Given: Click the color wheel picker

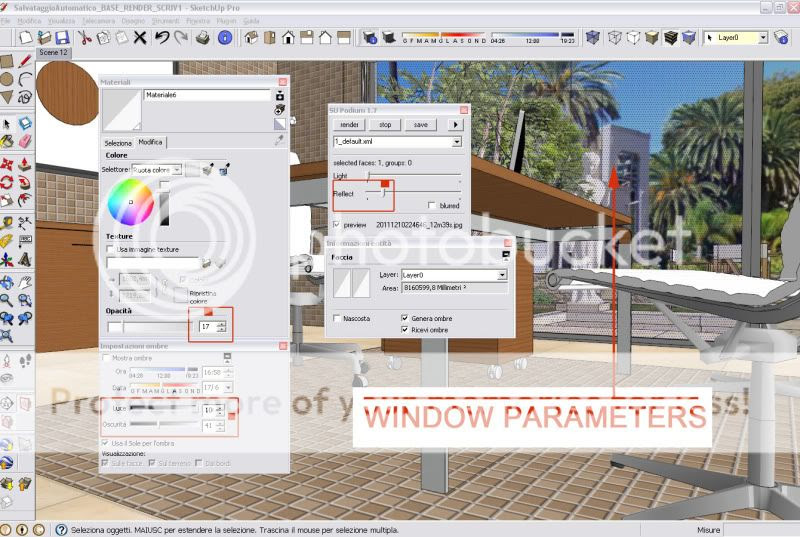Looking at the screenshot, I should (131, 202).
